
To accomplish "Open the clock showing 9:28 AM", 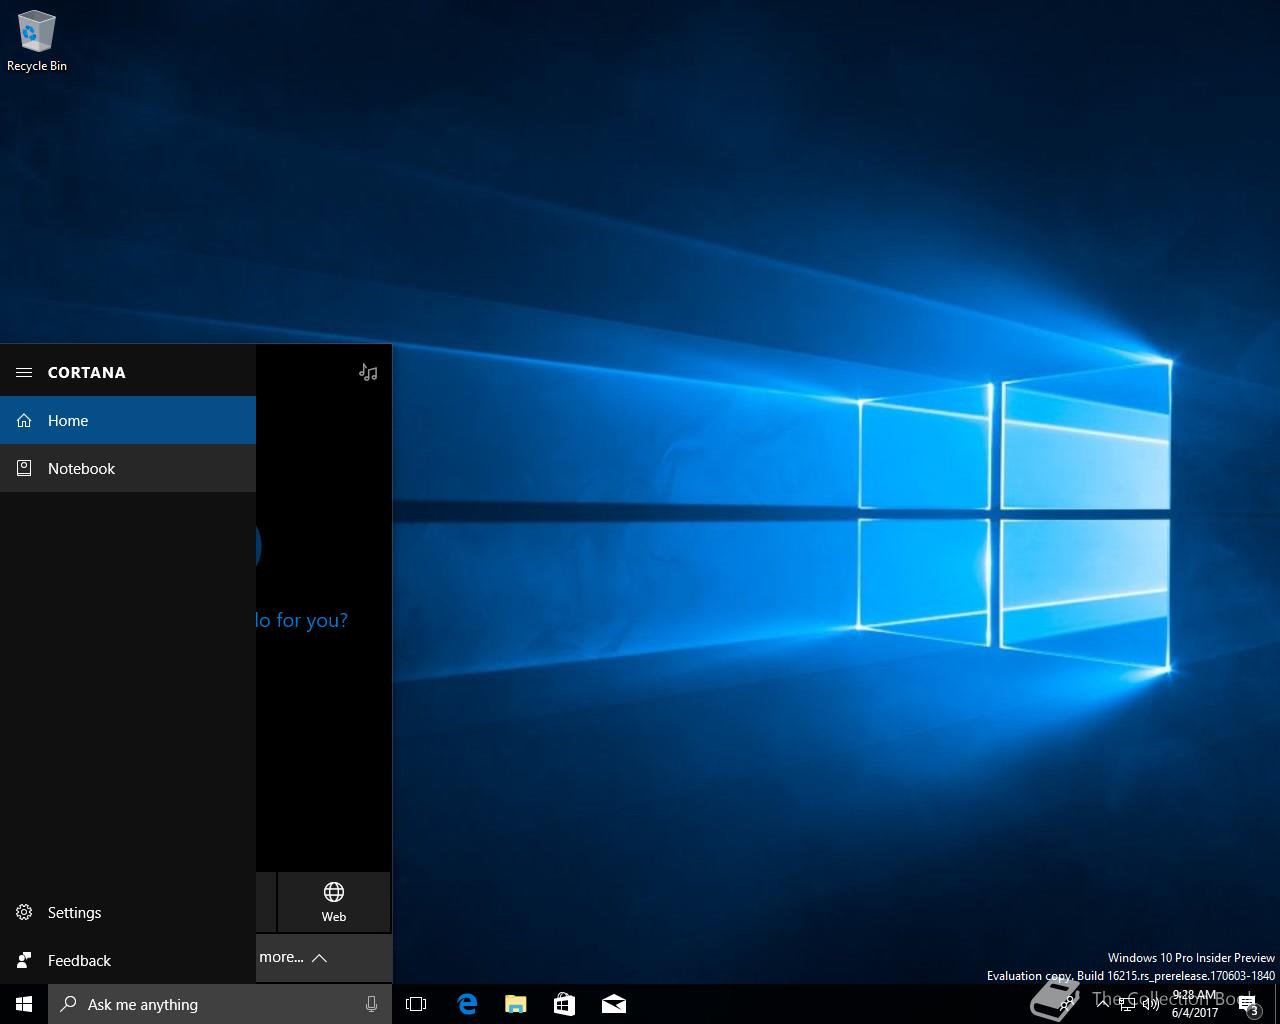I will point(1195,1004).
